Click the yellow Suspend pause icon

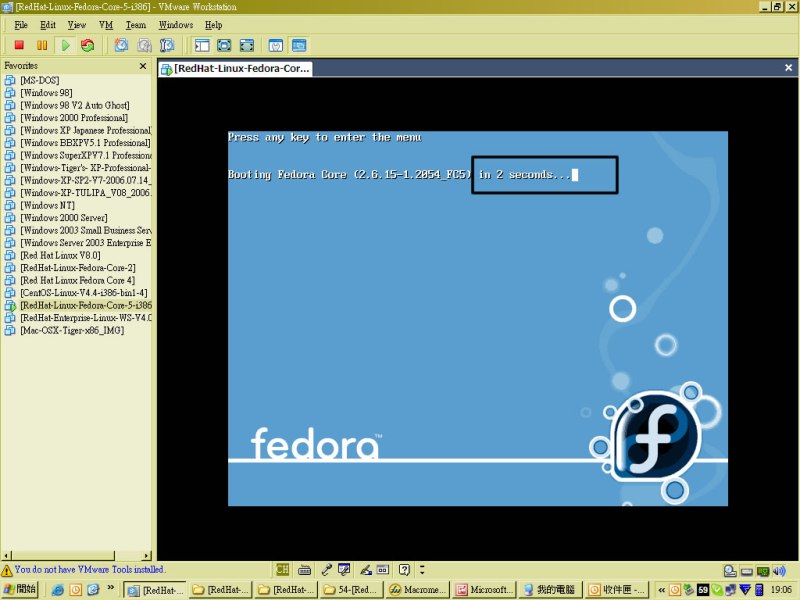[42, 45]
